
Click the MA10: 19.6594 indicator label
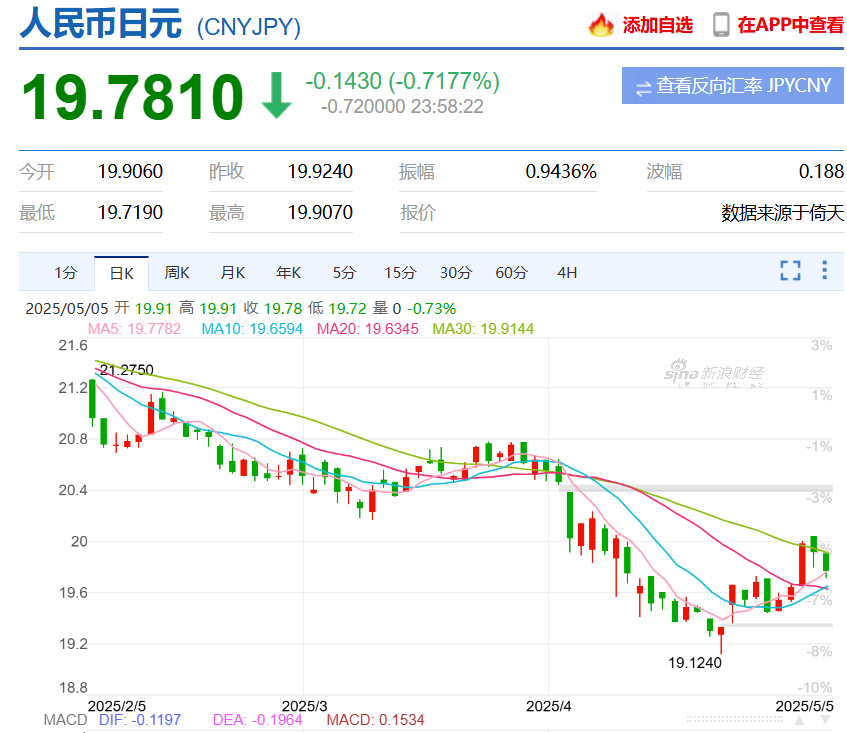pos(252,328)
